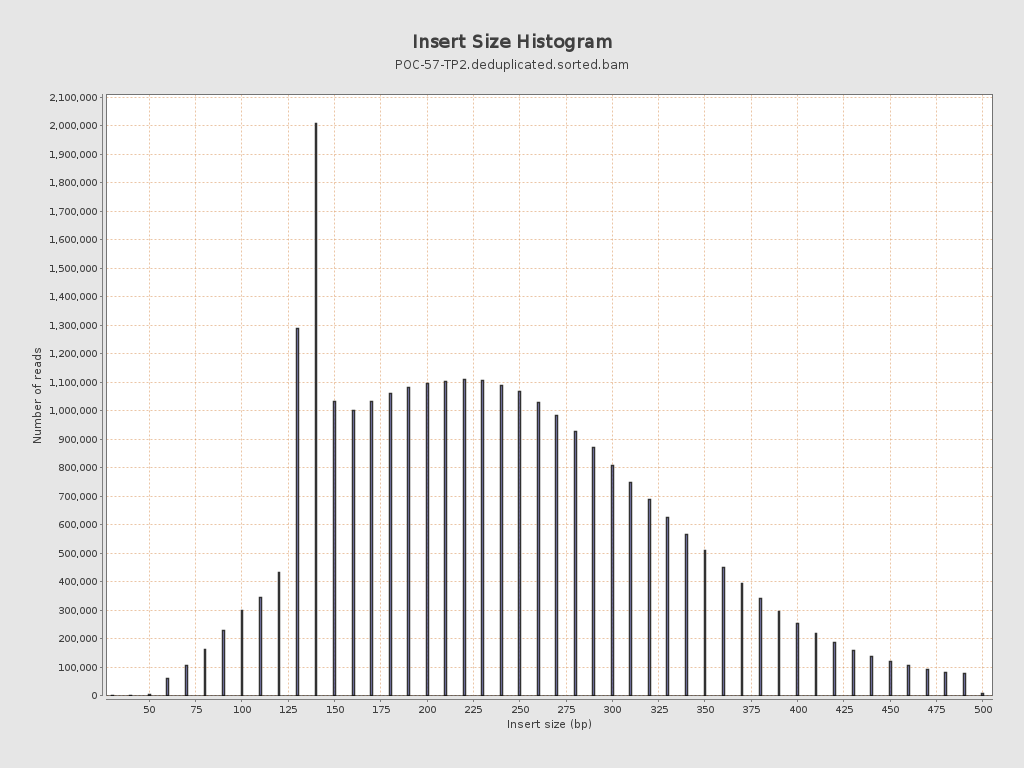Click the x-axis tick label 50

pos(150,709)
